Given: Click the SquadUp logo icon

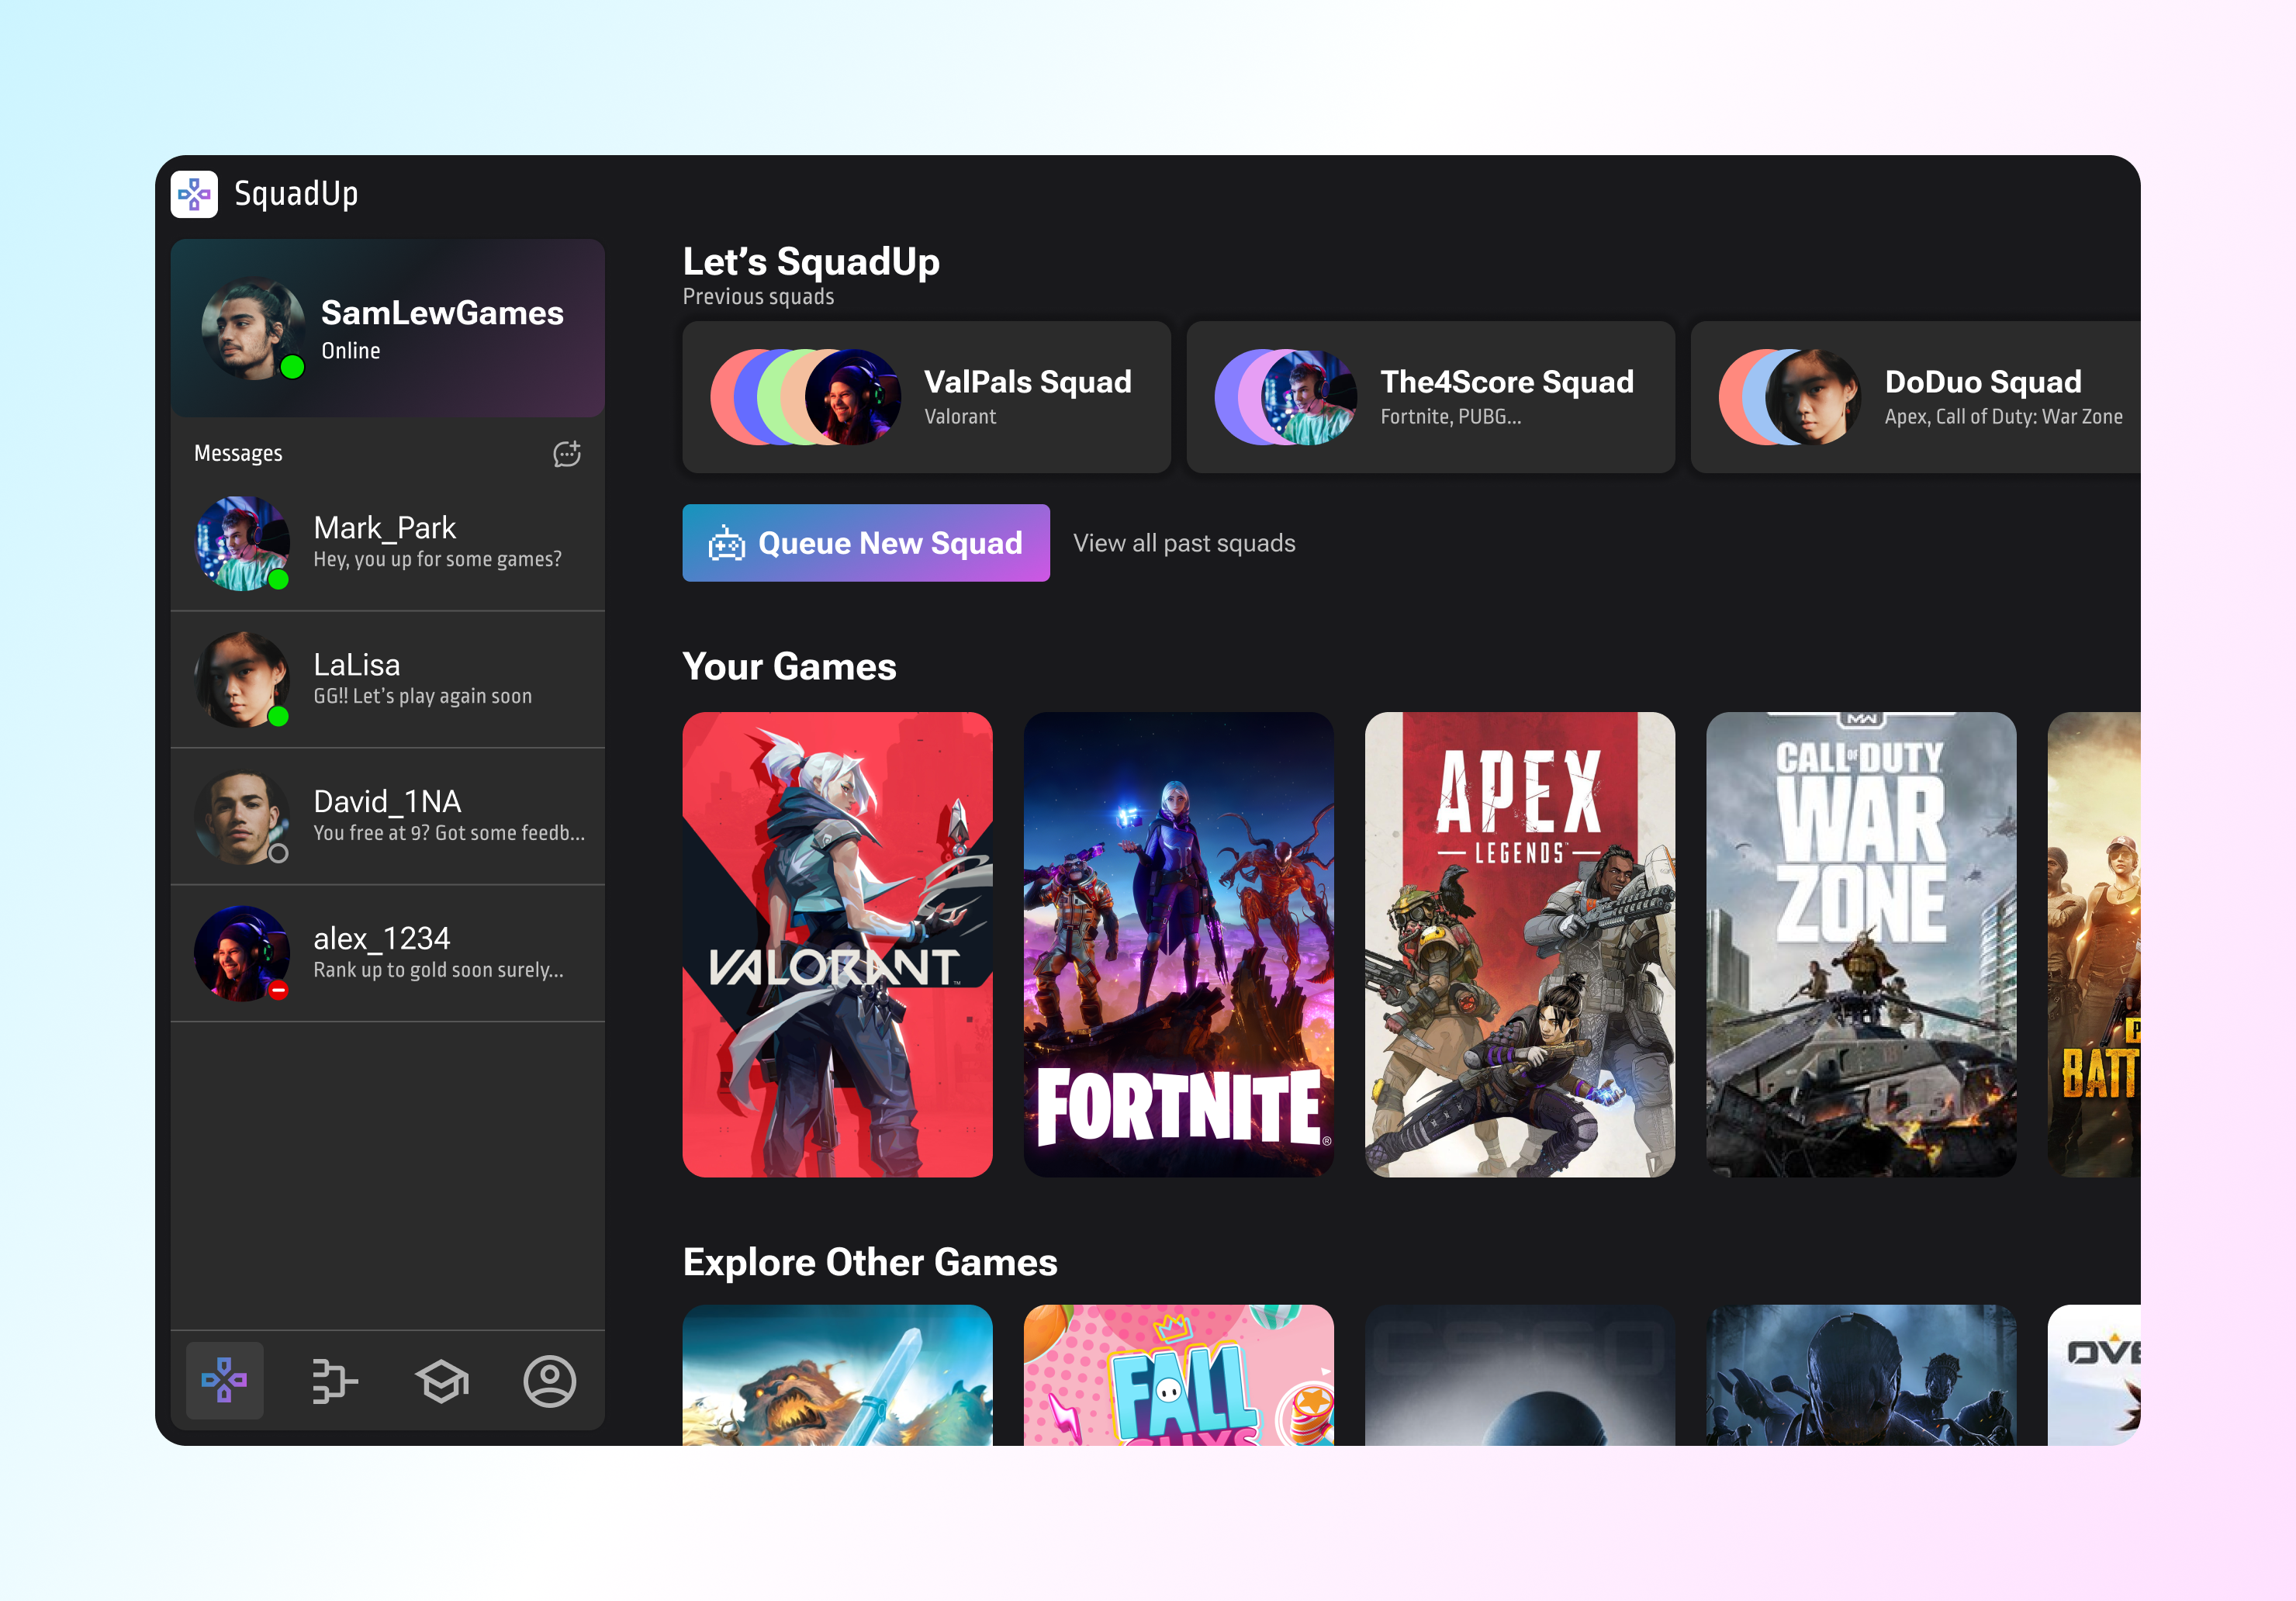Looking at the screenshot, I should [194, 194].
